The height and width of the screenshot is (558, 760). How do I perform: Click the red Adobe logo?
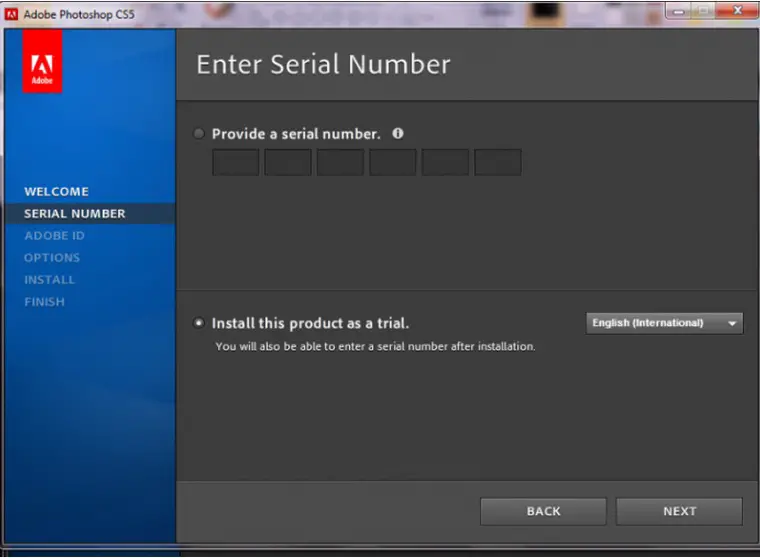pos(42,62)
